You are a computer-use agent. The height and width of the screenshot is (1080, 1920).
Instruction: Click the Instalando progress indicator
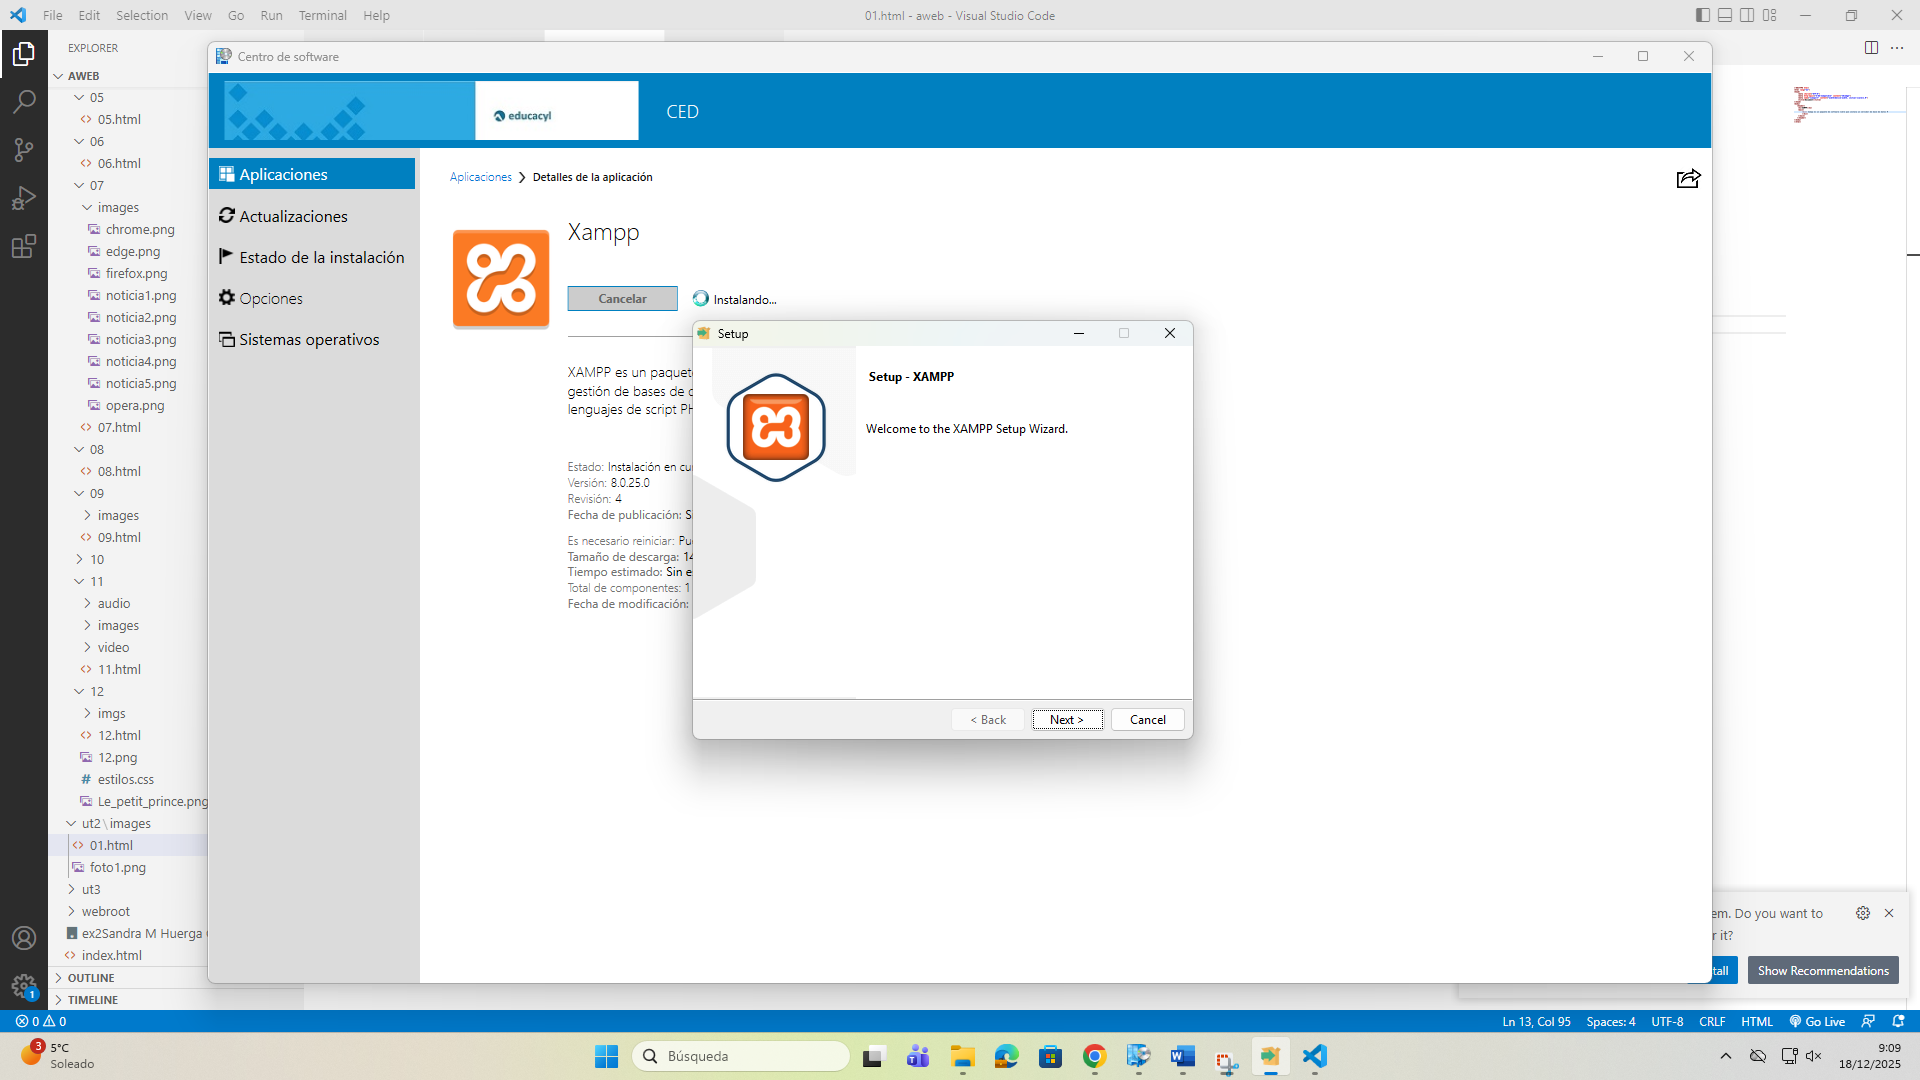pos(735,298)
